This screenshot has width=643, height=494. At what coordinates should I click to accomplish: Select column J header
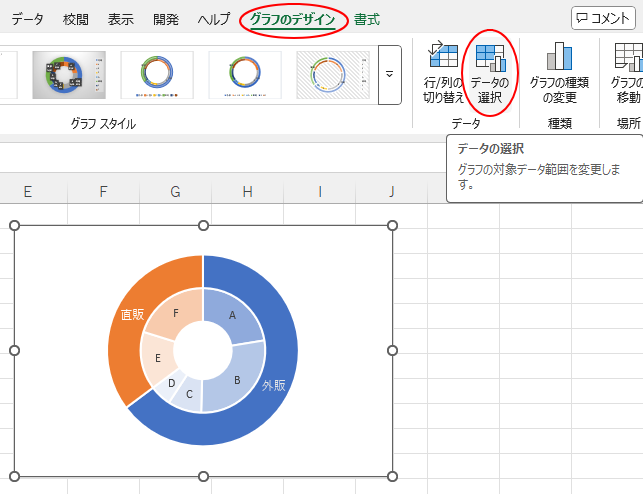(392, 191)
